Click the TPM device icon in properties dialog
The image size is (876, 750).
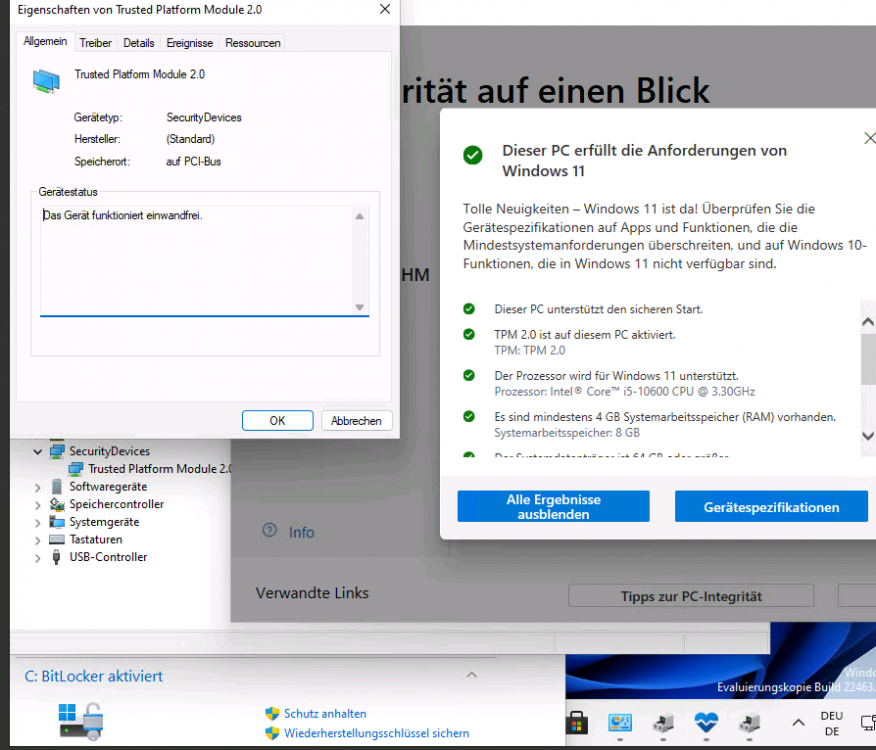pos(46,80)
